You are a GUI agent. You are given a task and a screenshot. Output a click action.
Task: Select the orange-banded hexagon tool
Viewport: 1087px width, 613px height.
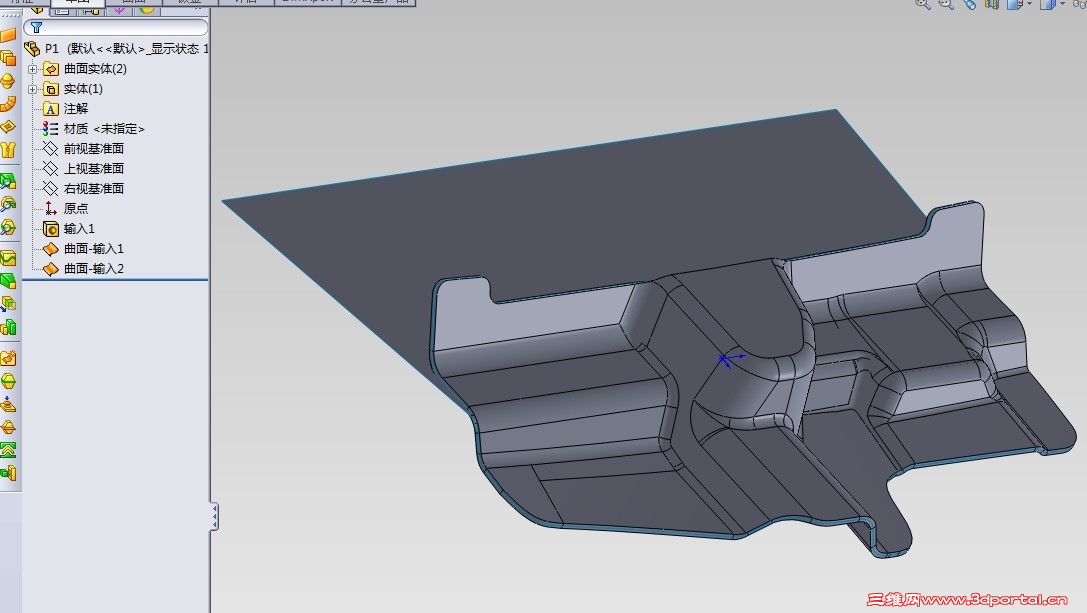[8, 427]
